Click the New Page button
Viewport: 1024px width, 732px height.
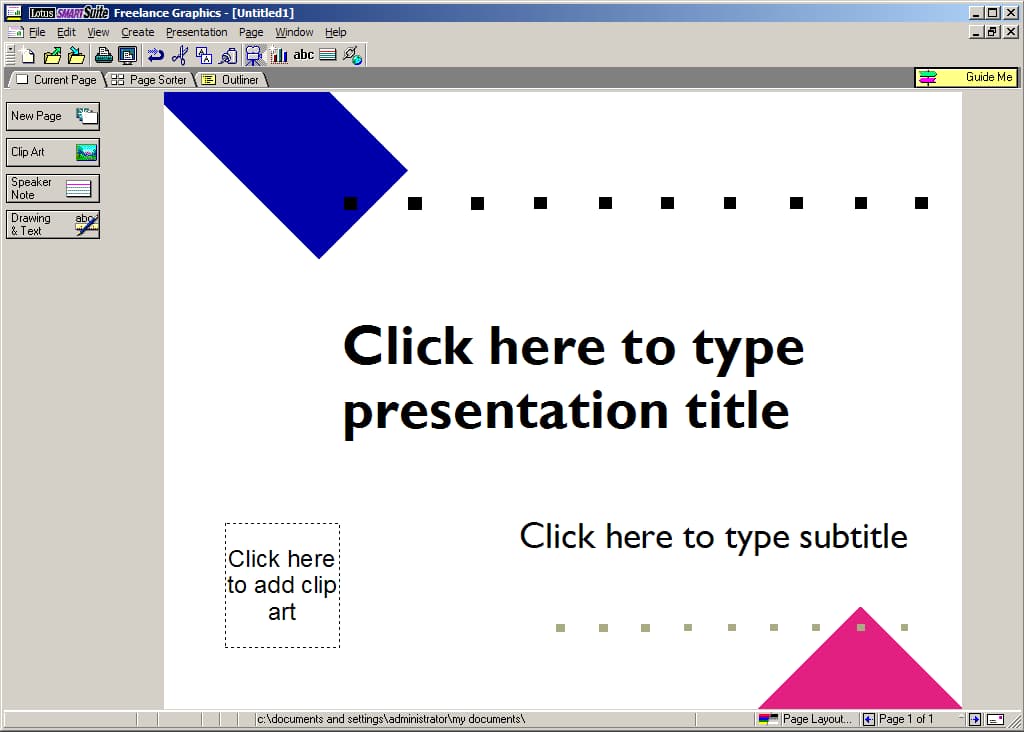click(53, 116)
